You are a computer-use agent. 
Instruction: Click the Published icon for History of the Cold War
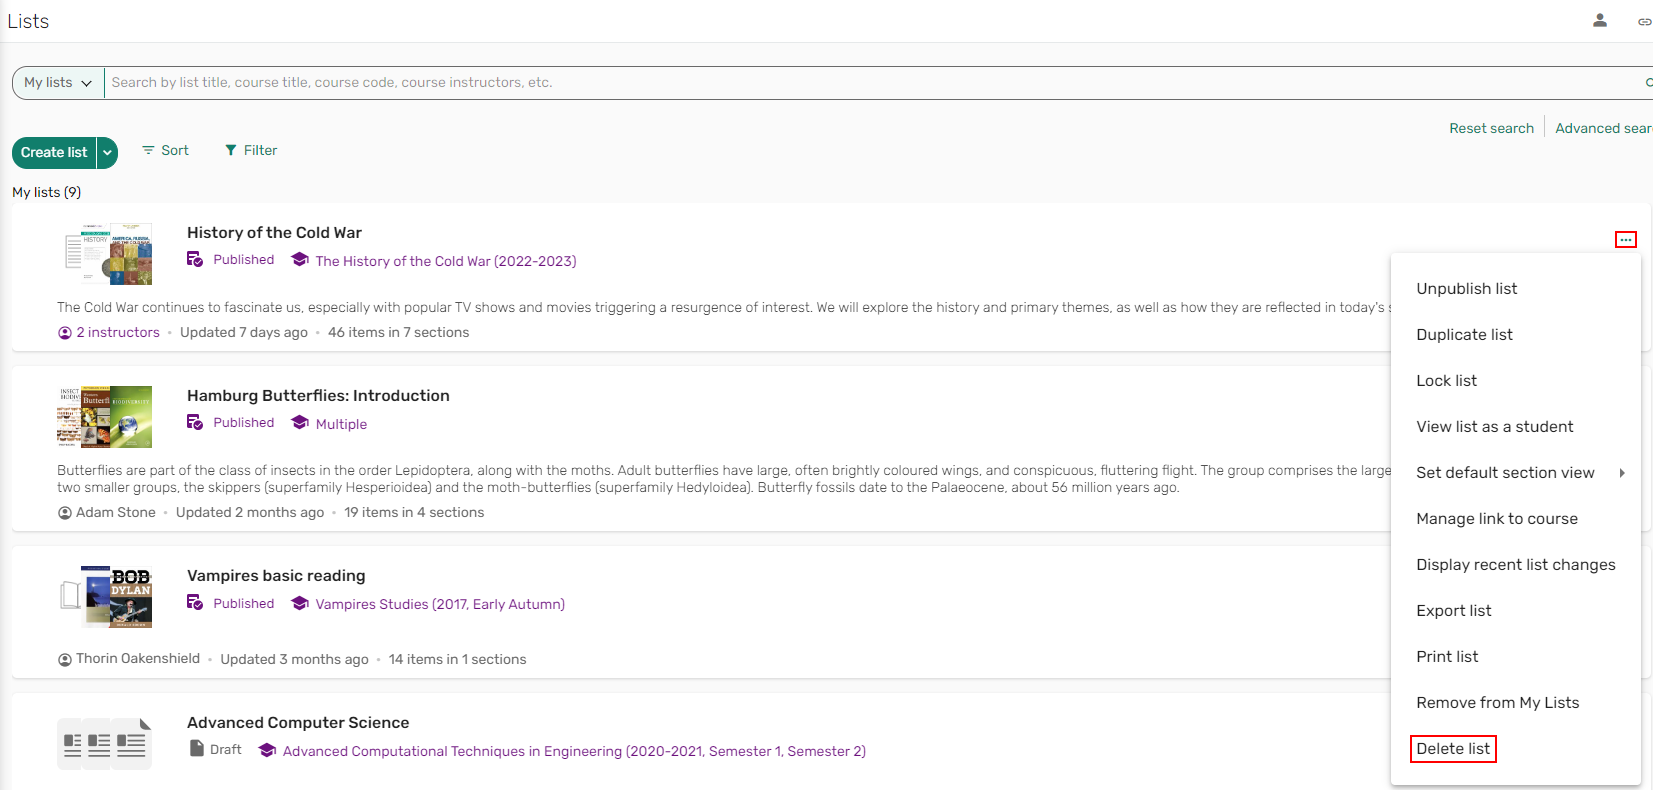[195, 260]
